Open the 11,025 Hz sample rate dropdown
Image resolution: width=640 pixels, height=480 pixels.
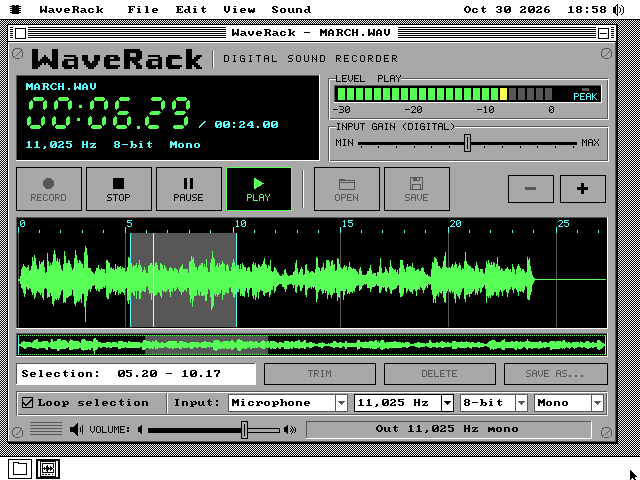[x=404, y=403]
